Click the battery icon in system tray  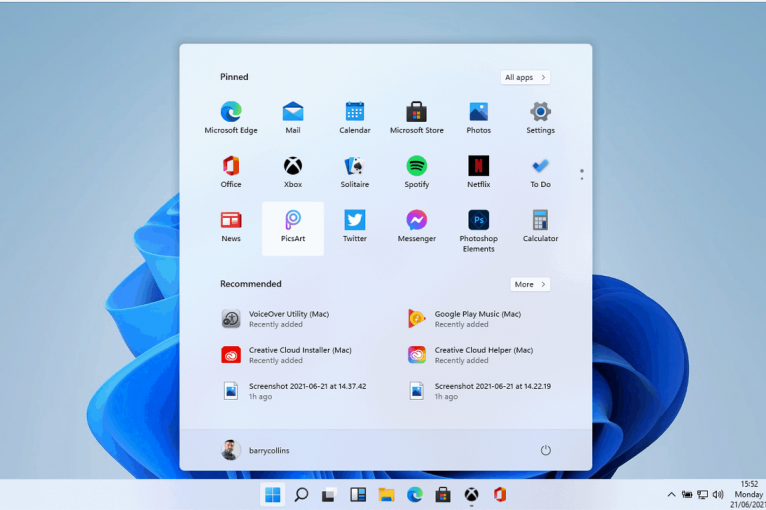[687, 495]
